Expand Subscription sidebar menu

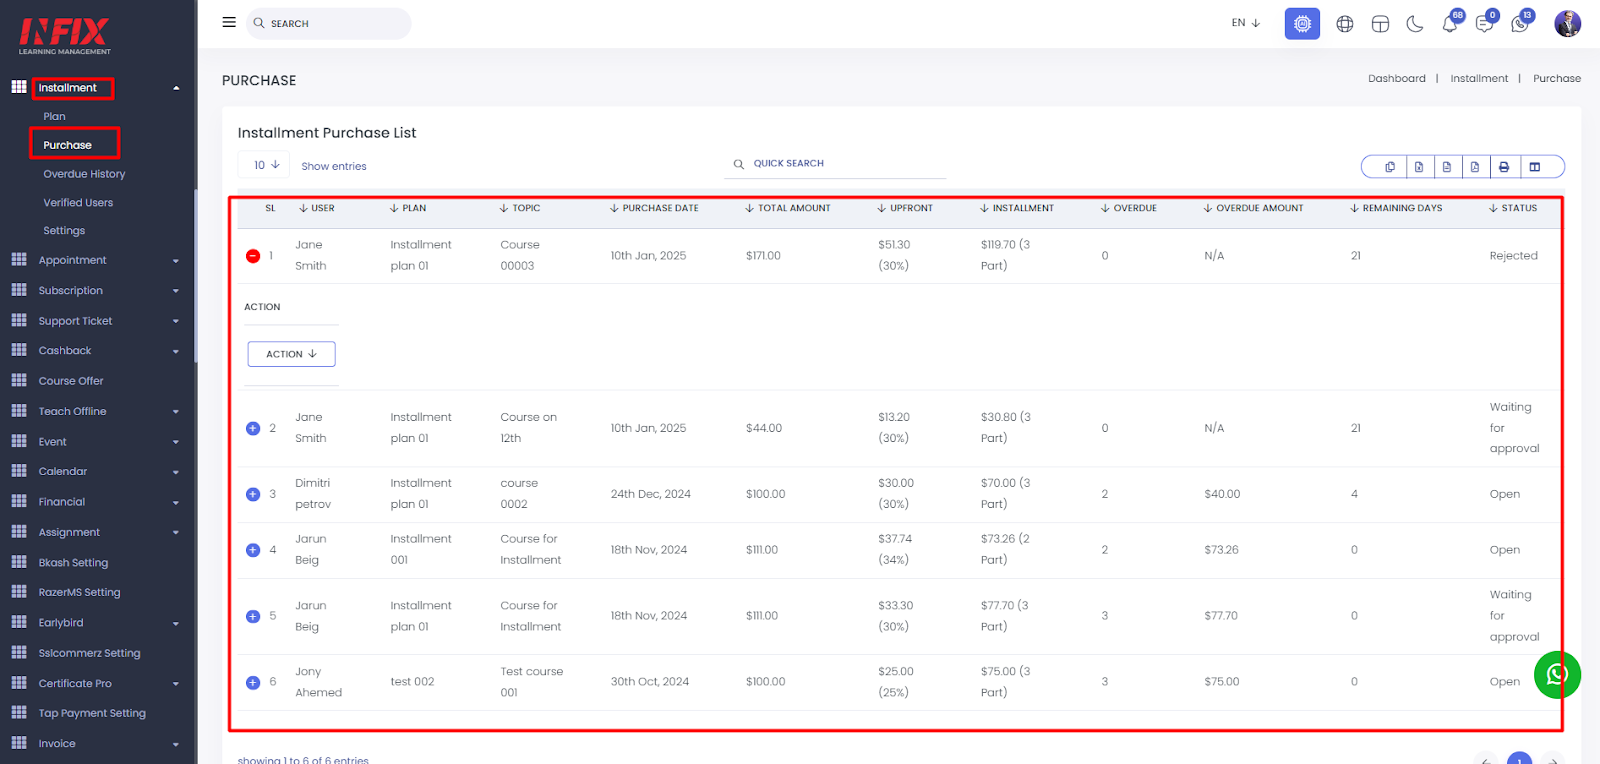tap(96, 291)
